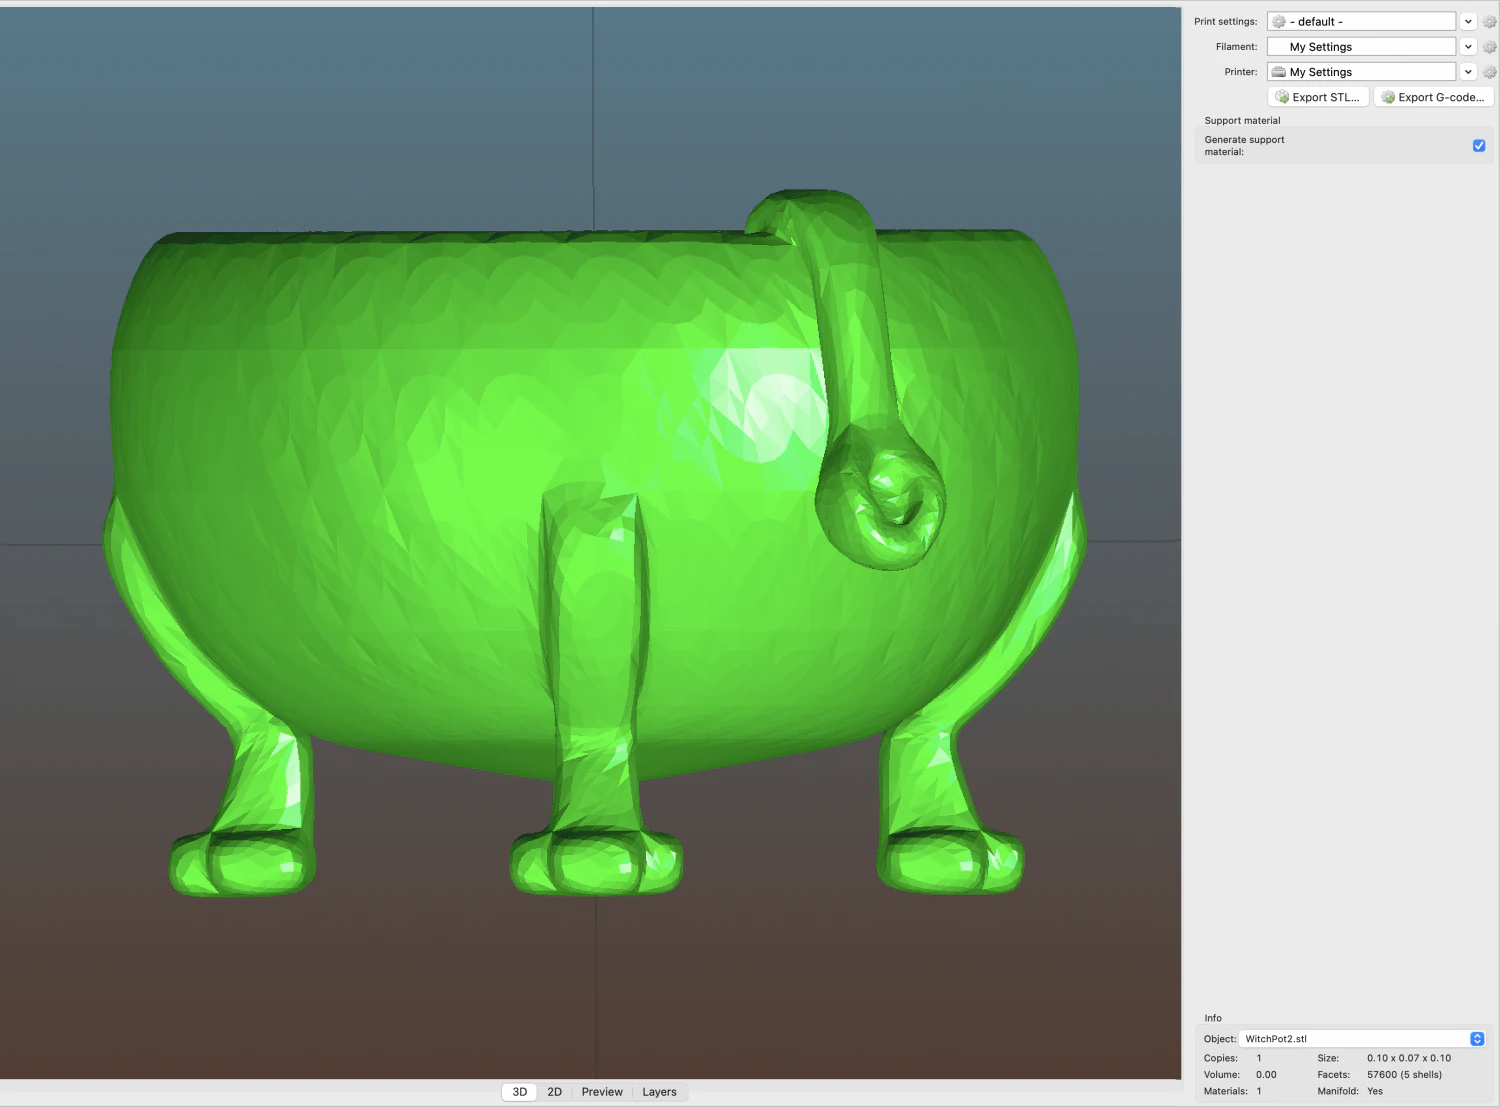Click the Filament 'My Settings' field
This screenshot has height=1107, width=1500.
click(x=1361, y=47)
